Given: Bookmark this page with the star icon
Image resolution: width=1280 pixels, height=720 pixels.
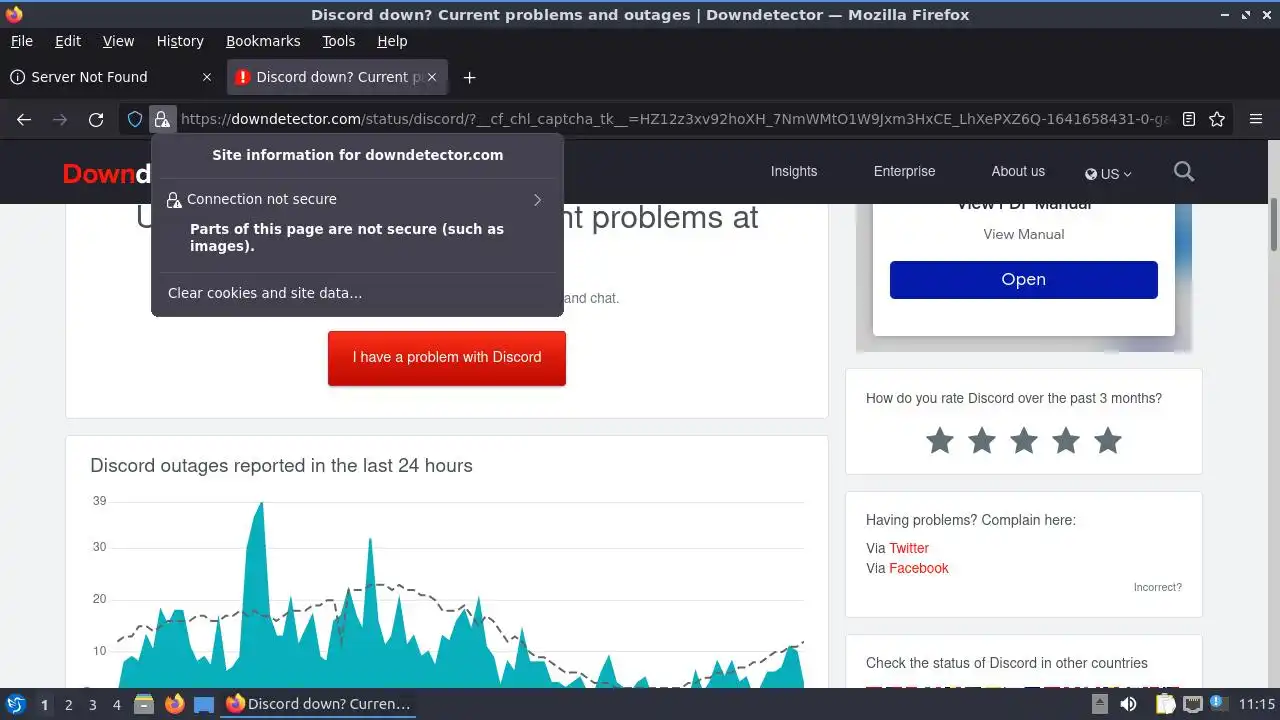Looking at the screenshot, I should pyautogui.click(x=1217, y=119).
